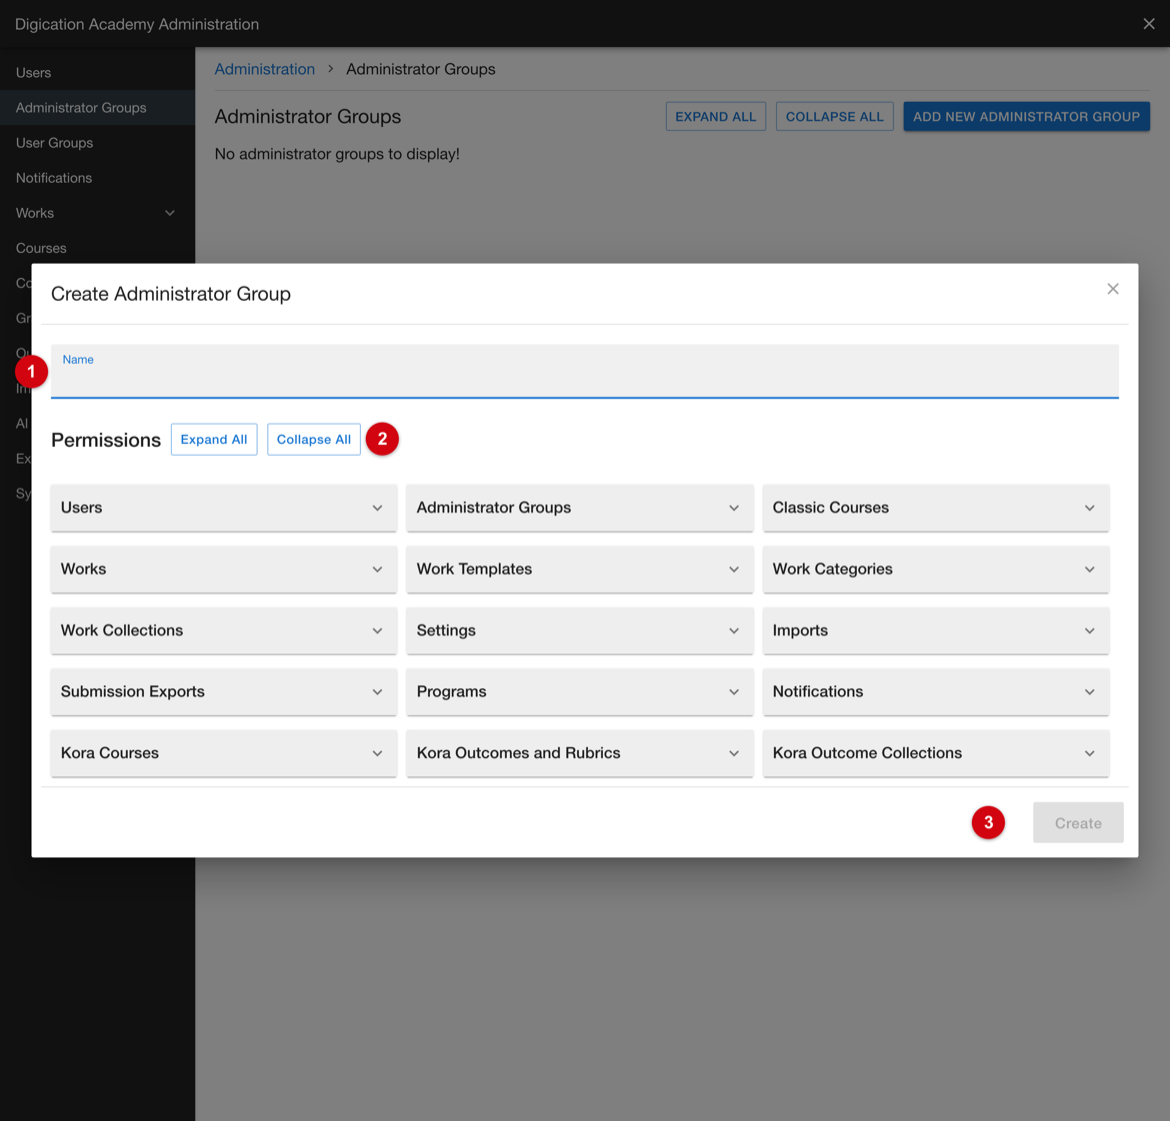Expand the Submission Exports permission panel
The image size is (1170, 1121).
click(x=223, y=692)
